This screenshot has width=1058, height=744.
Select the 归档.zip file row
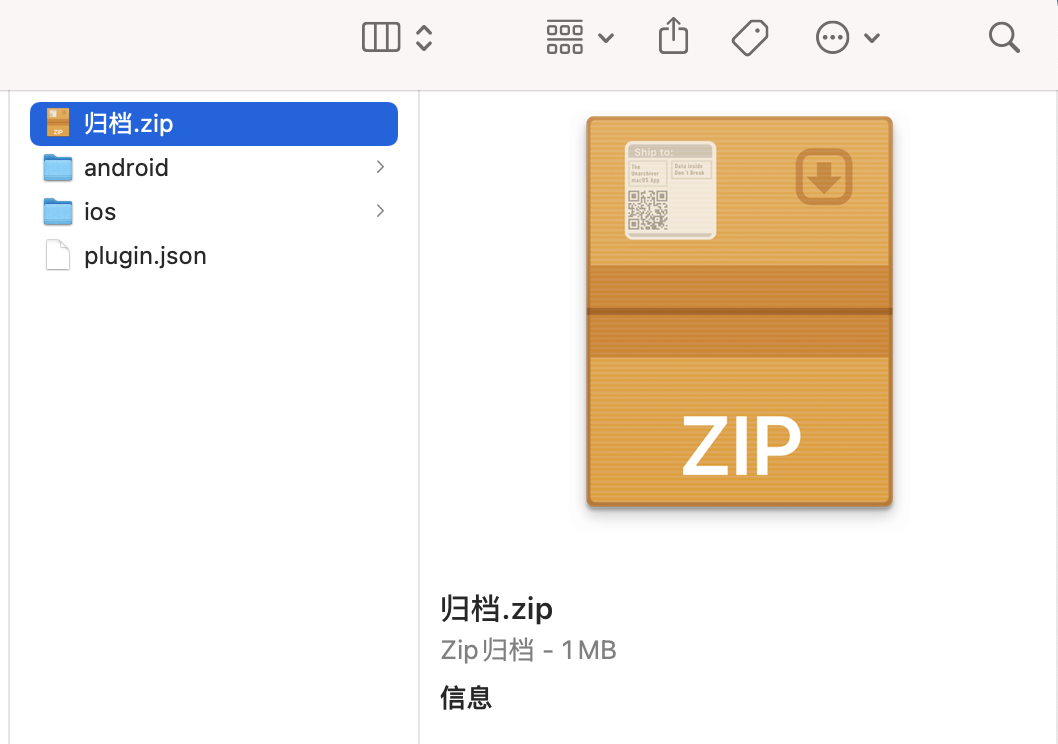point(214,124)
